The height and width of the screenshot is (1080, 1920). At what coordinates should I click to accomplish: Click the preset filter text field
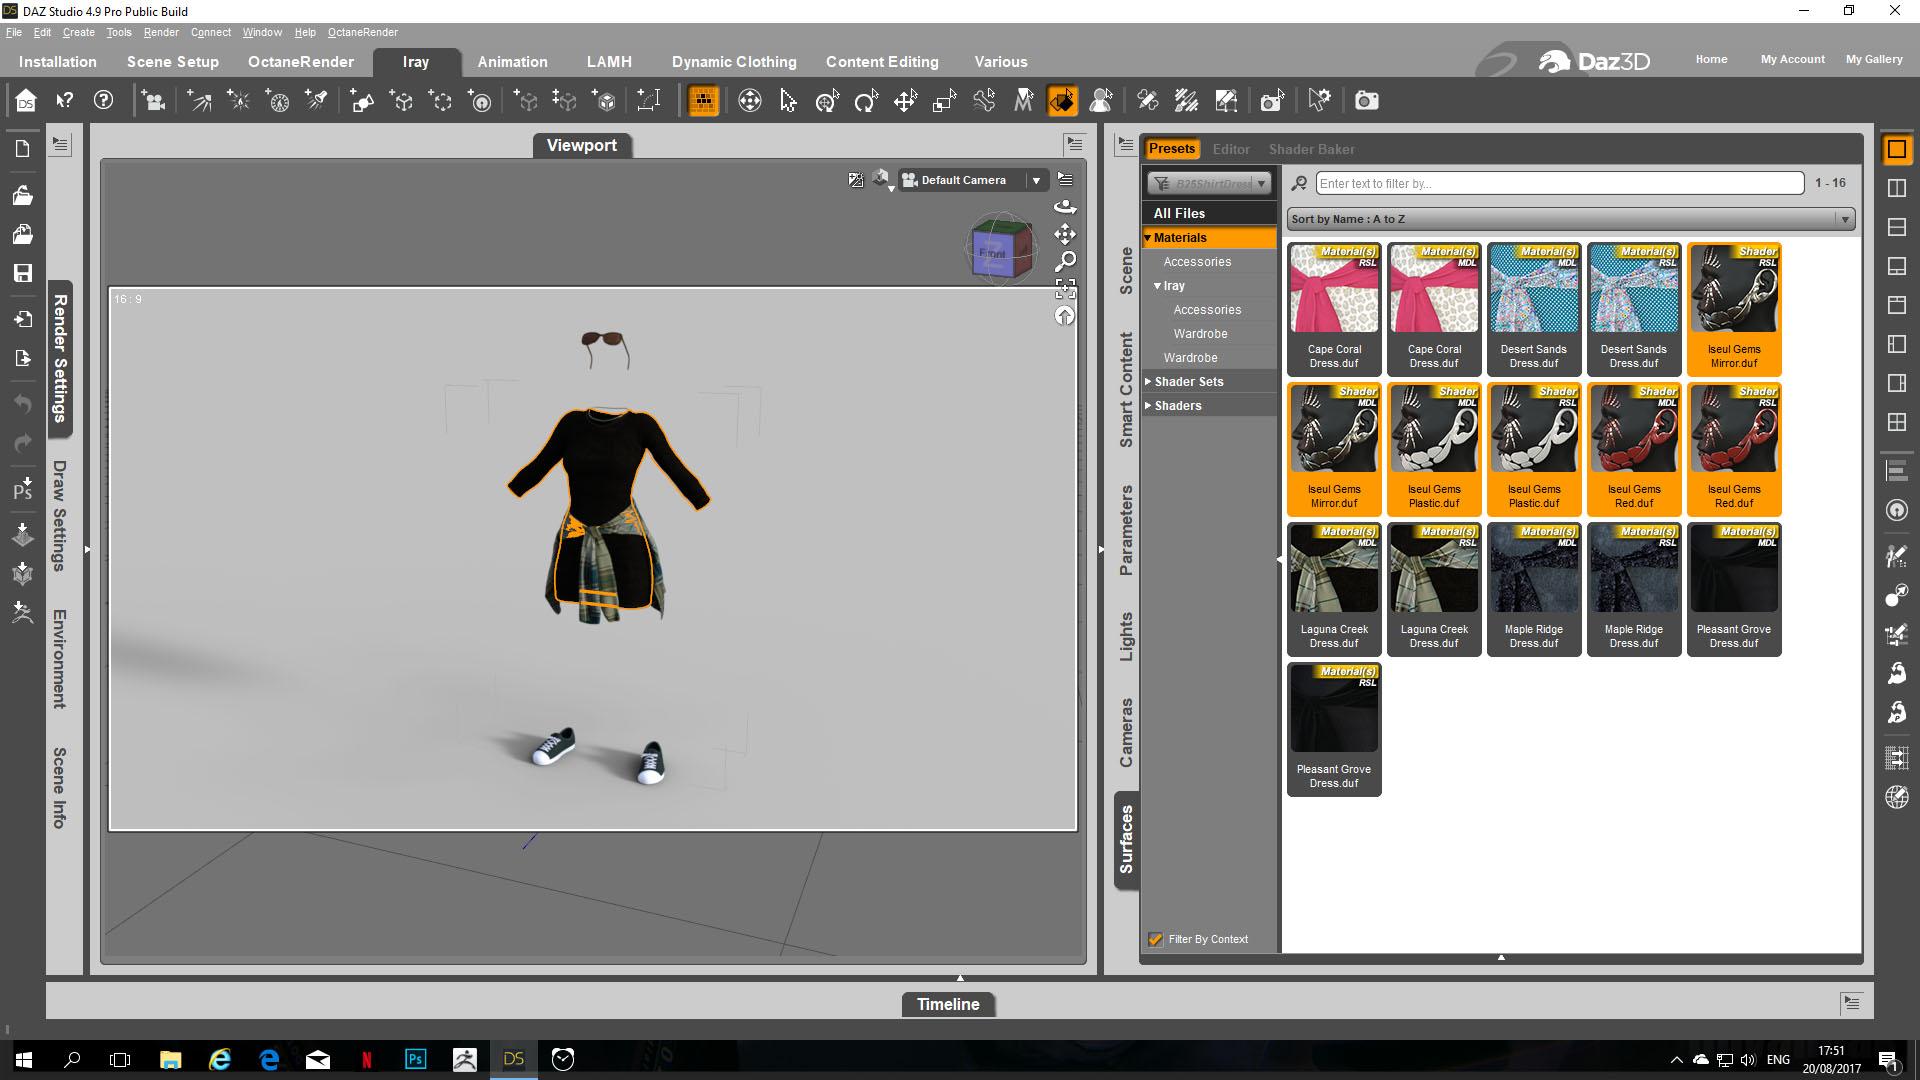tap(1558, 184)
